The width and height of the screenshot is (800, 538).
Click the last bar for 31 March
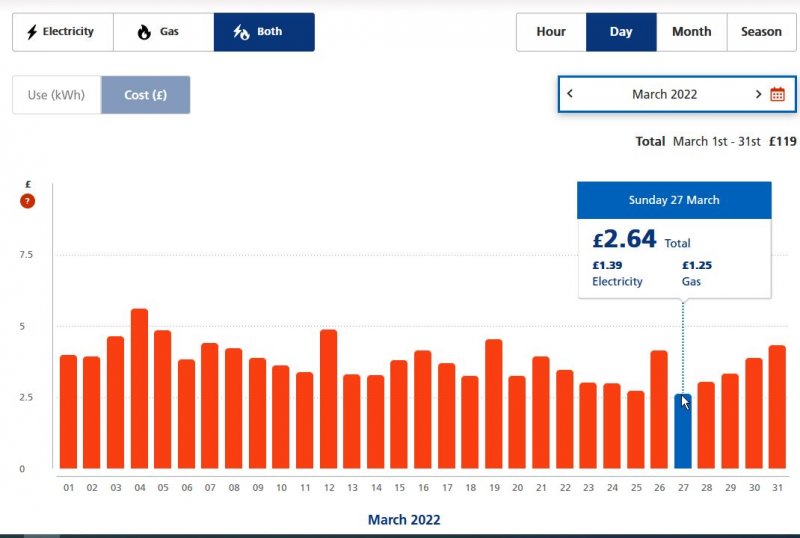point(777,407)
